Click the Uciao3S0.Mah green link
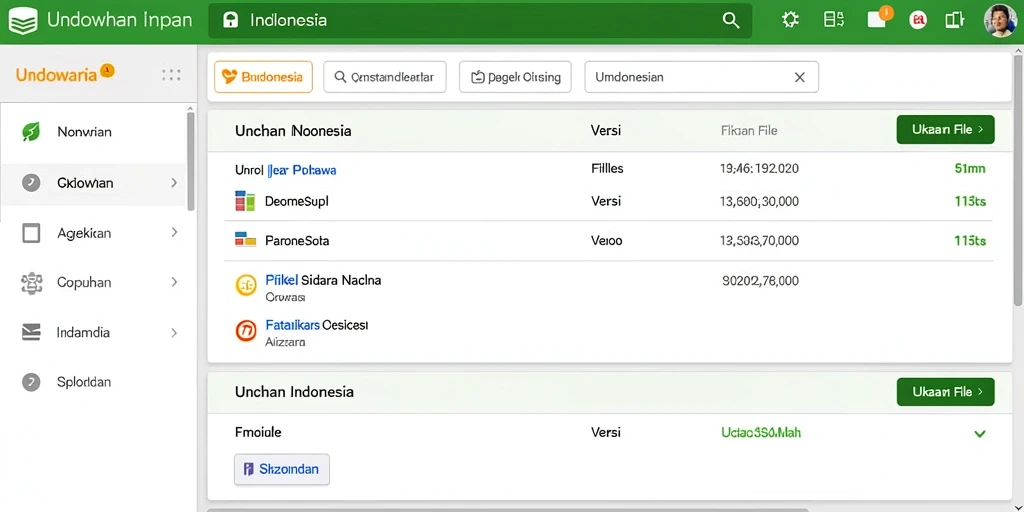Screen dimensions: 1024x512 tap(761, 432)
